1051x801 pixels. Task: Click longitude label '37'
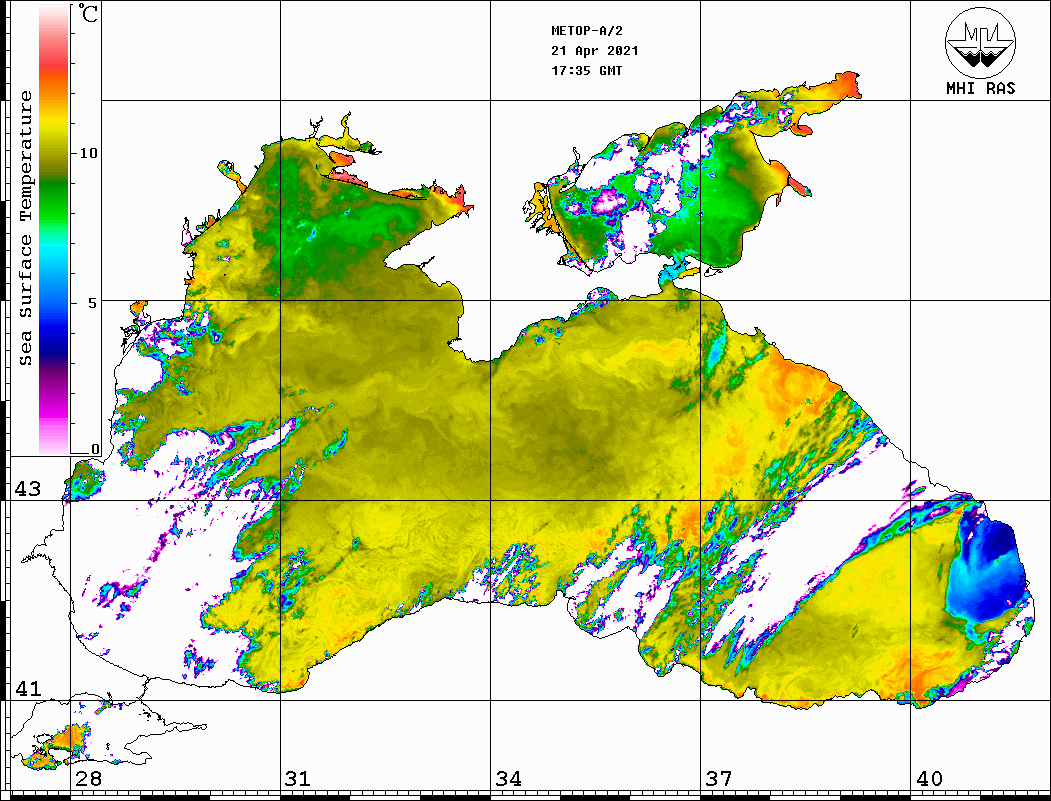tap(719, 779)
